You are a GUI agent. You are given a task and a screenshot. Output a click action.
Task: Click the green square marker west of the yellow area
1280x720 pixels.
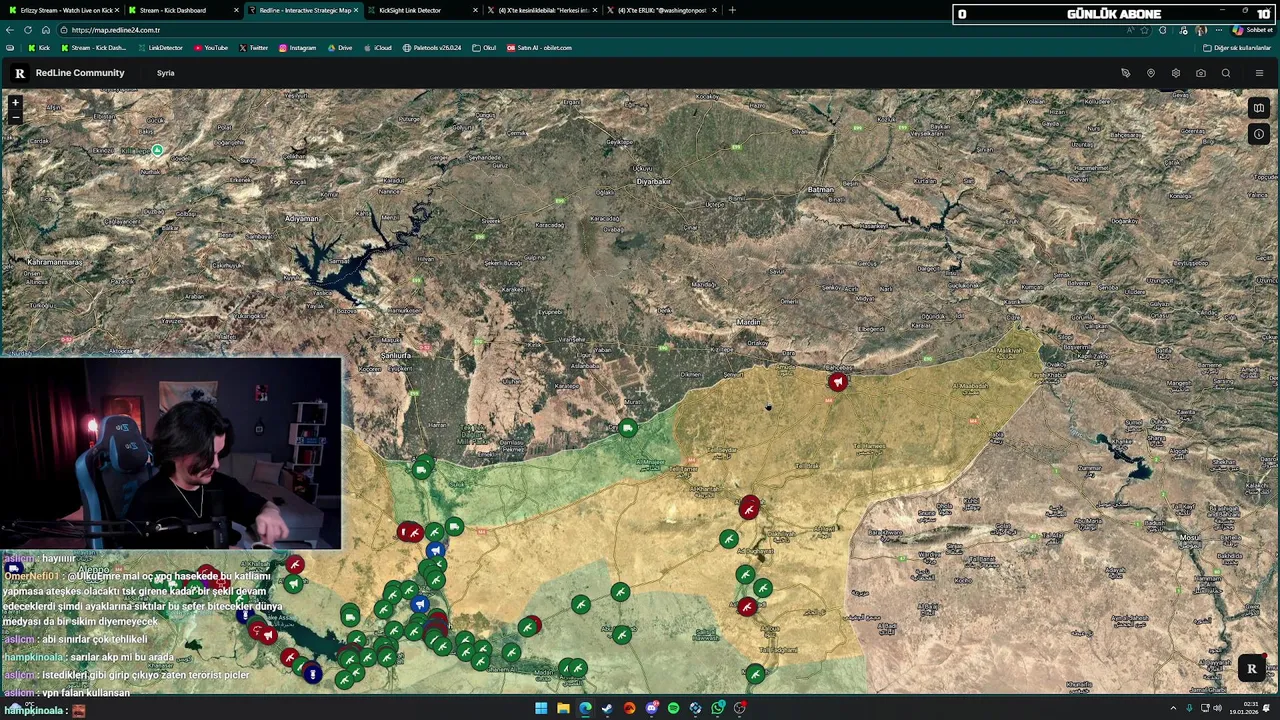coord(627,429)
